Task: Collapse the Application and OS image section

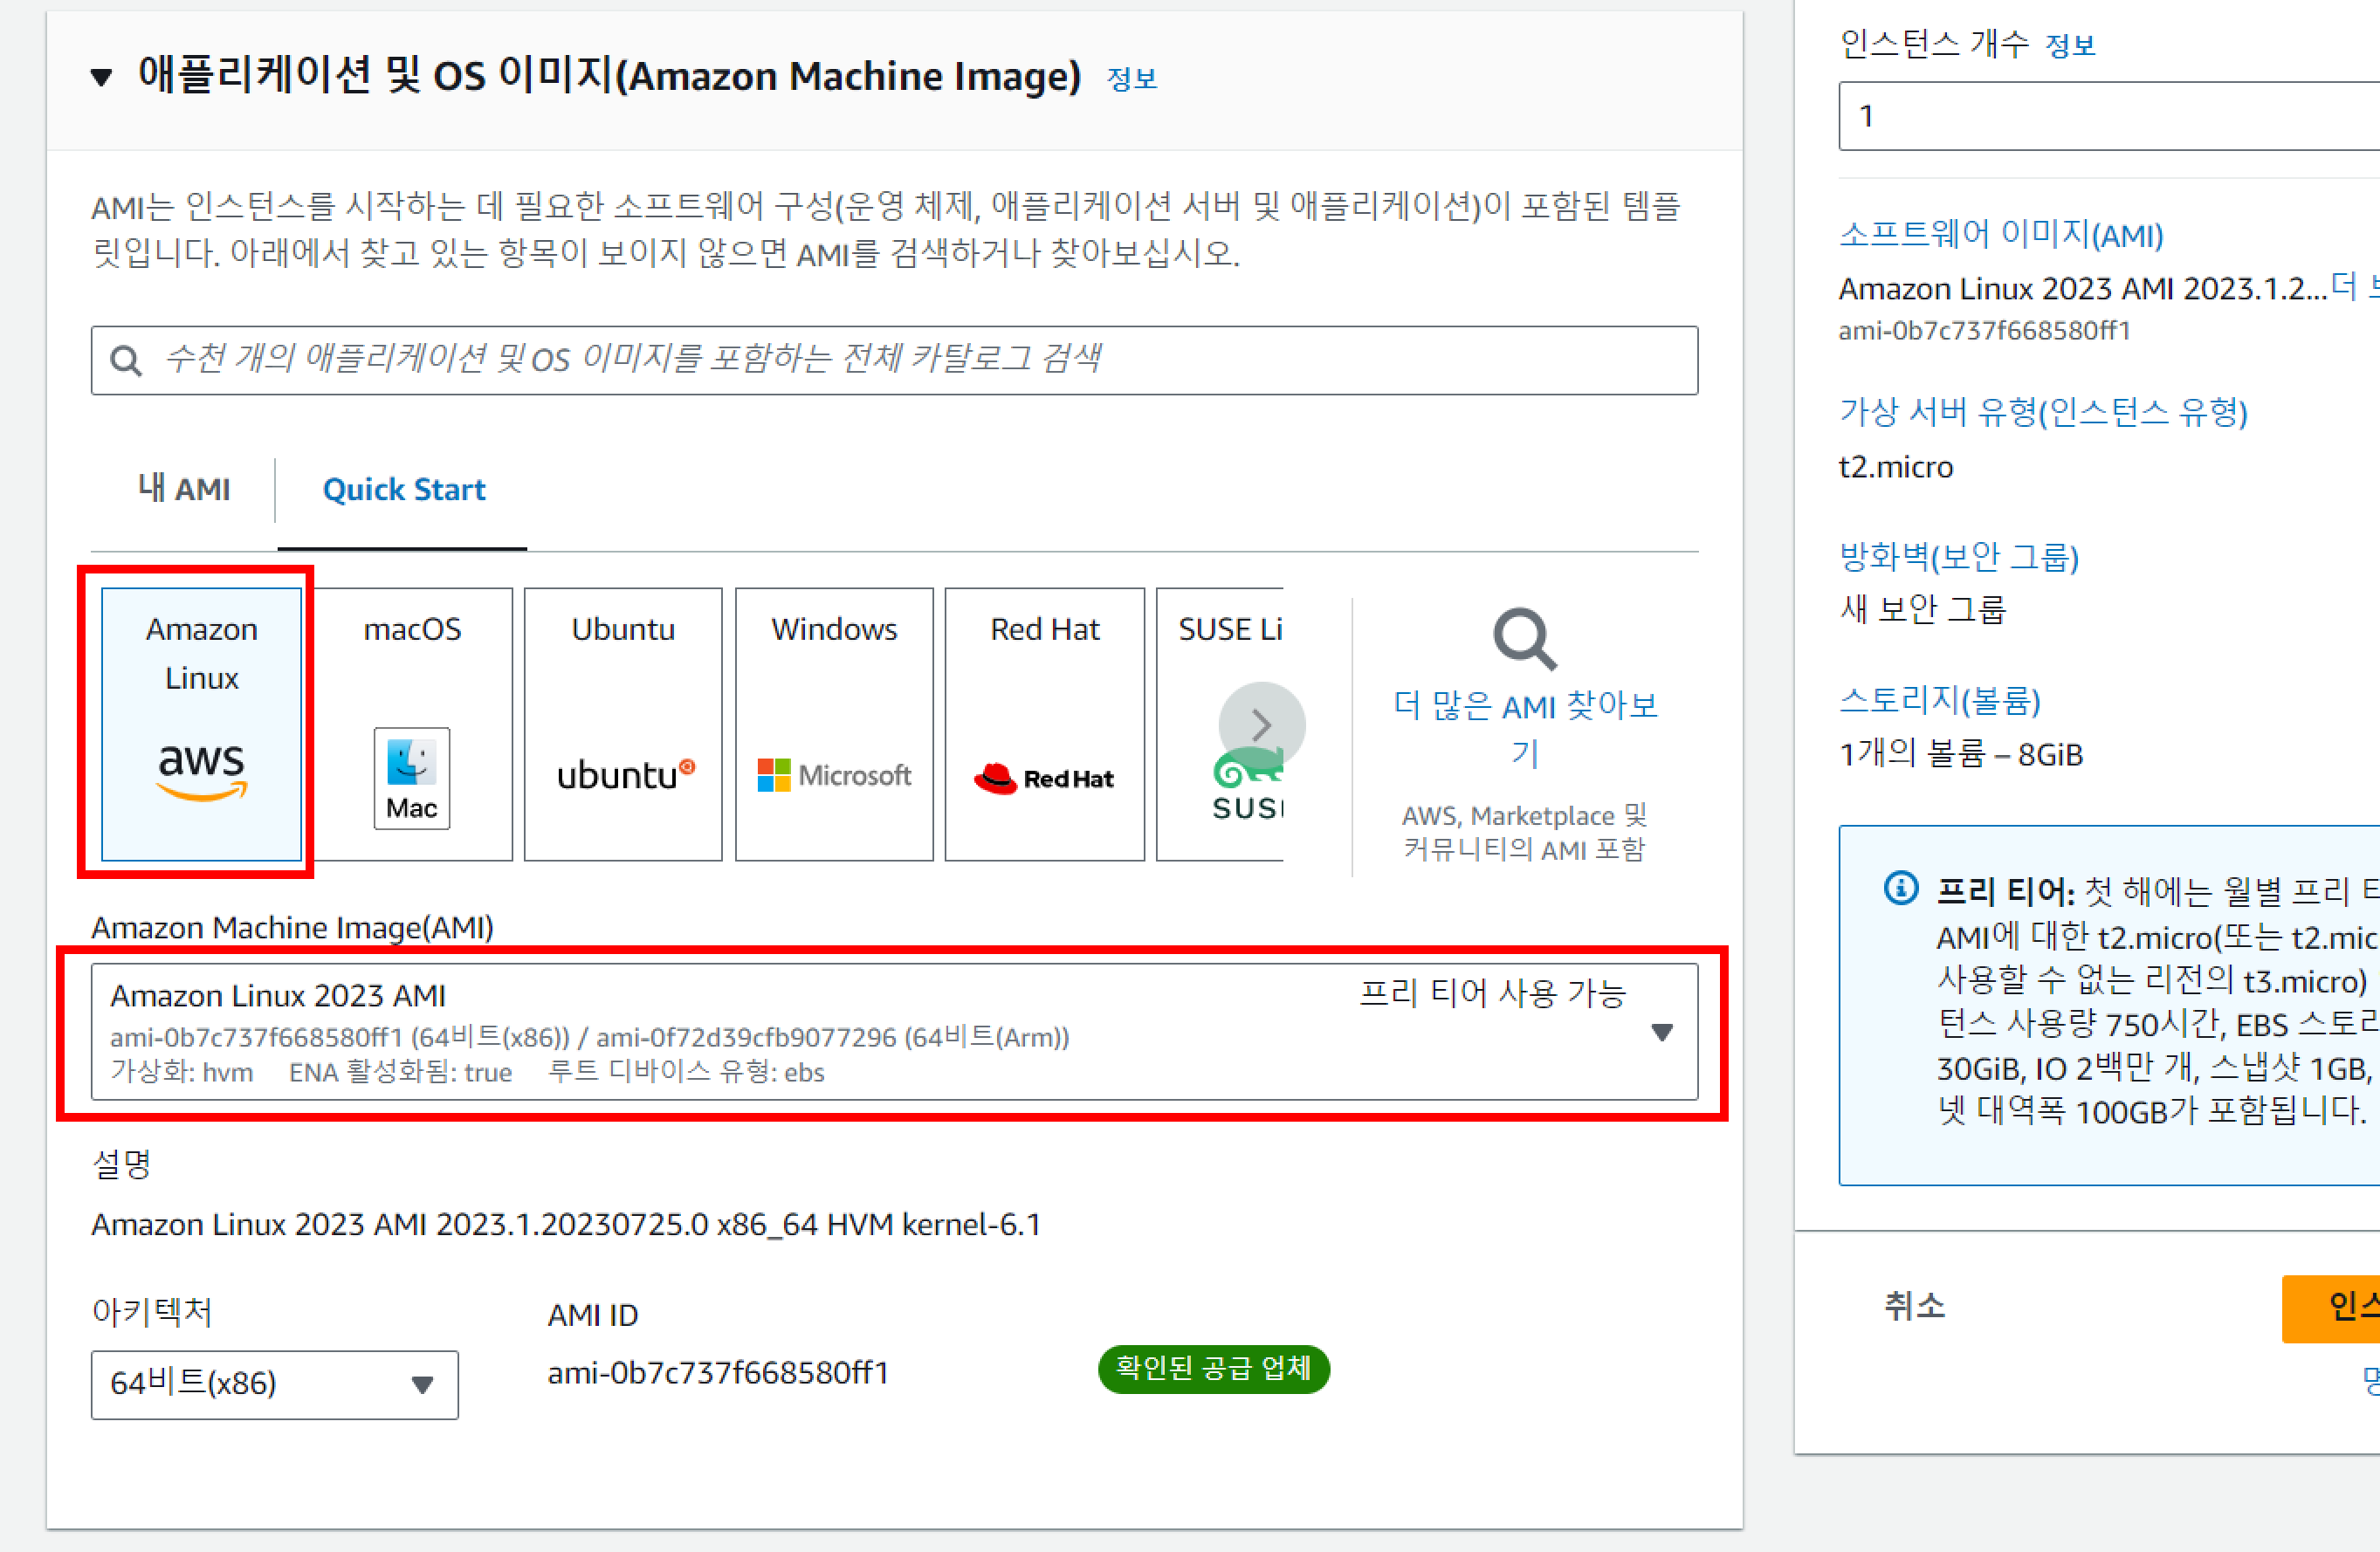Action: [101, 77]
